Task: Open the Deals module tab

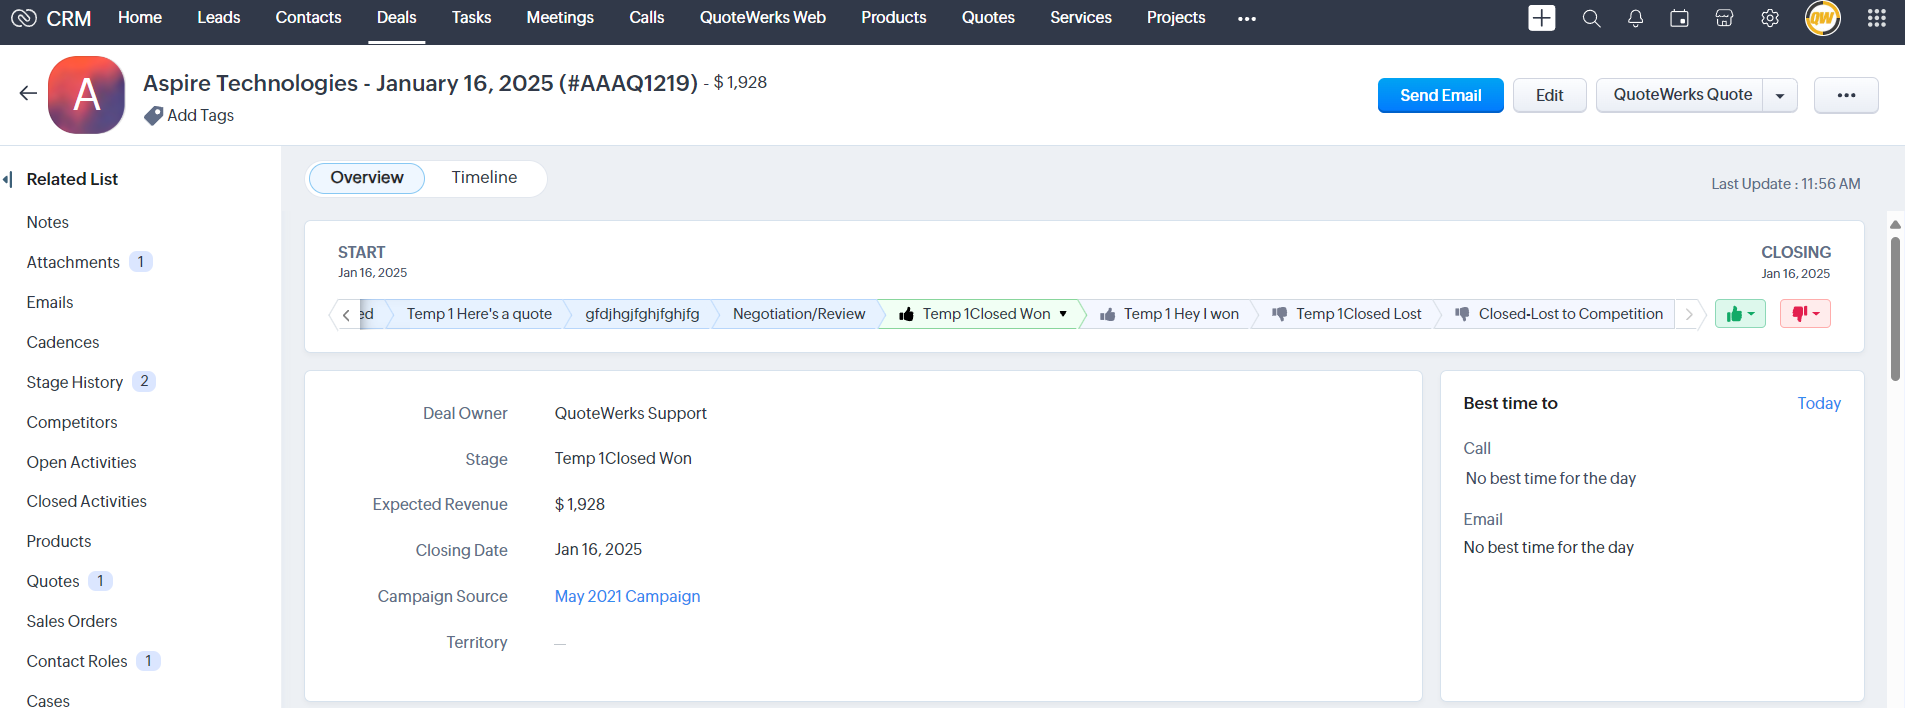Action: click(396, 18)
